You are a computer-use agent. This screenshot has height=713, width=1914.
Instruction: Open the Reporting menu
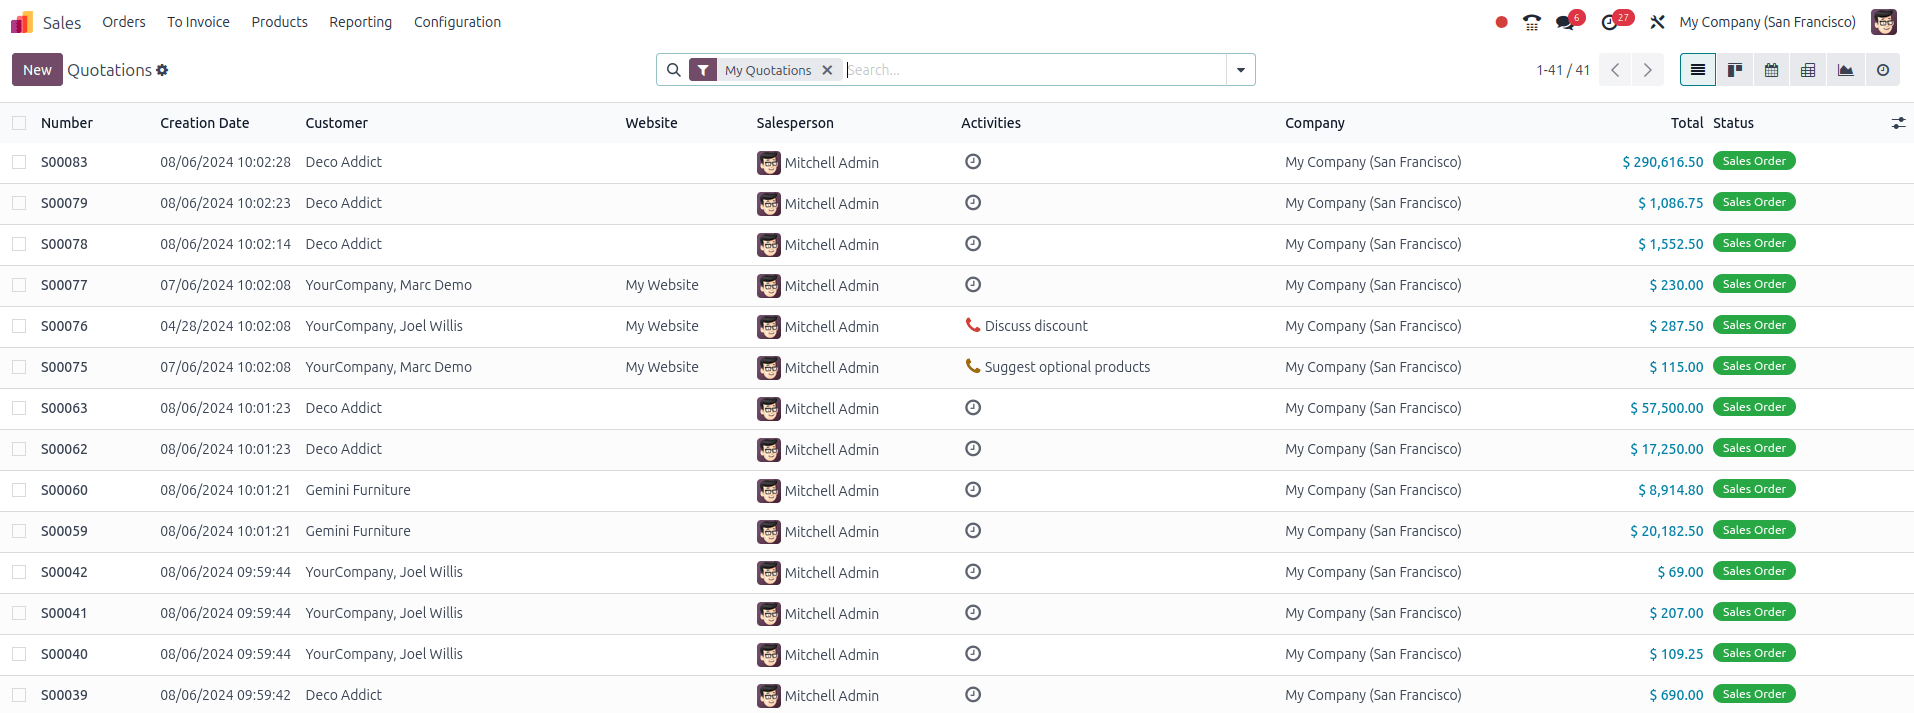coord(360,22)
